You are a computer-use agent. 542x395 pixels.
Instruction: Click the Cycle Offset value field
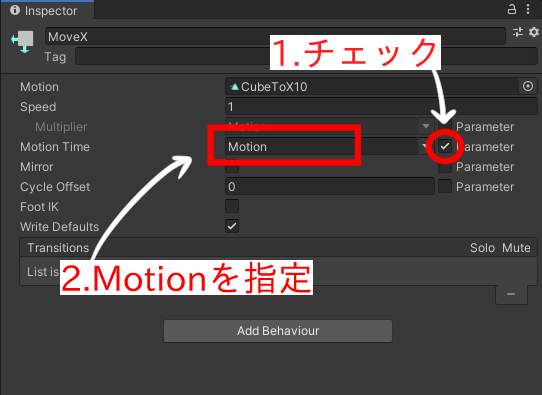(x=330, y=187)
